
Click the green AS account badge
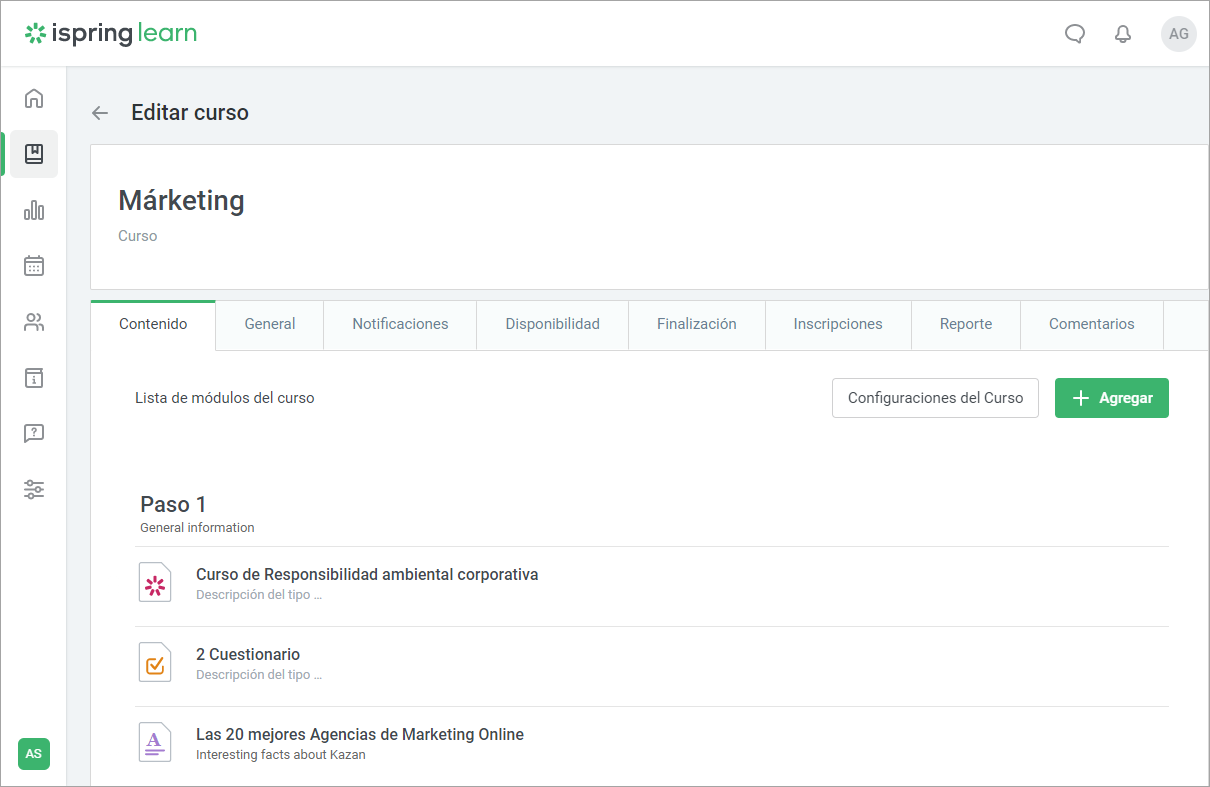click(x=34, y=753)
